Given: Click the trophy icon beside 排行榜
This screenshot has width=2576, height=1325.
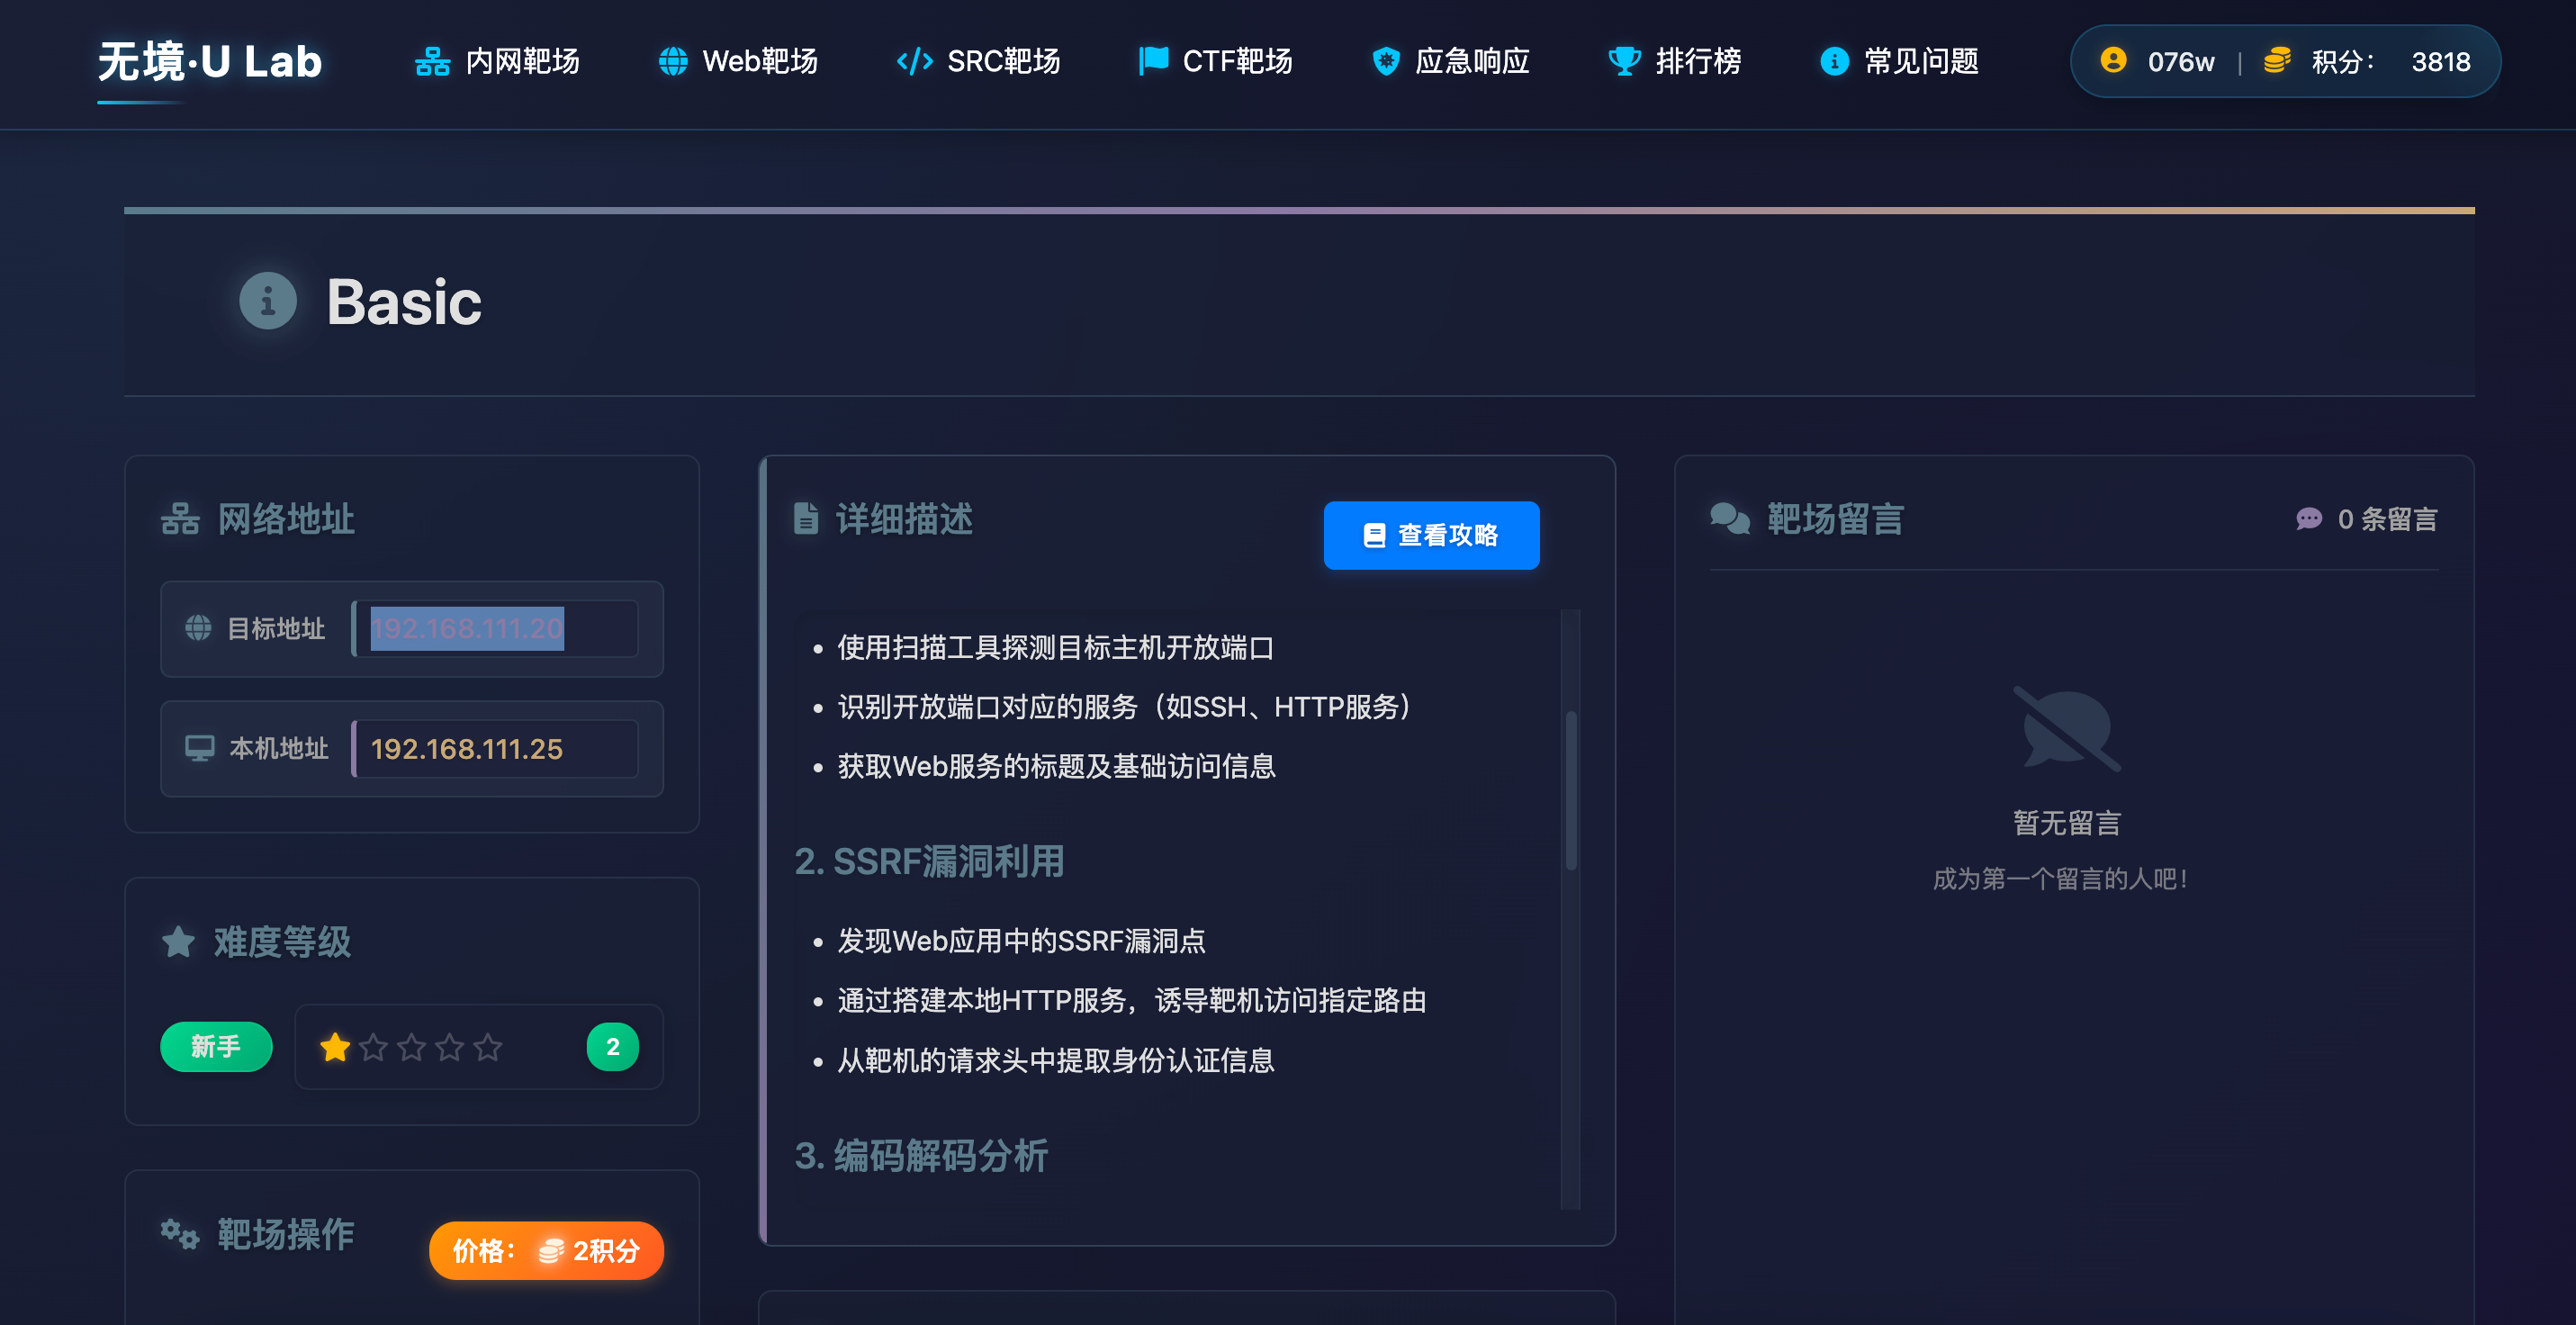Looking at the screenshot, I should [1624, 62].
